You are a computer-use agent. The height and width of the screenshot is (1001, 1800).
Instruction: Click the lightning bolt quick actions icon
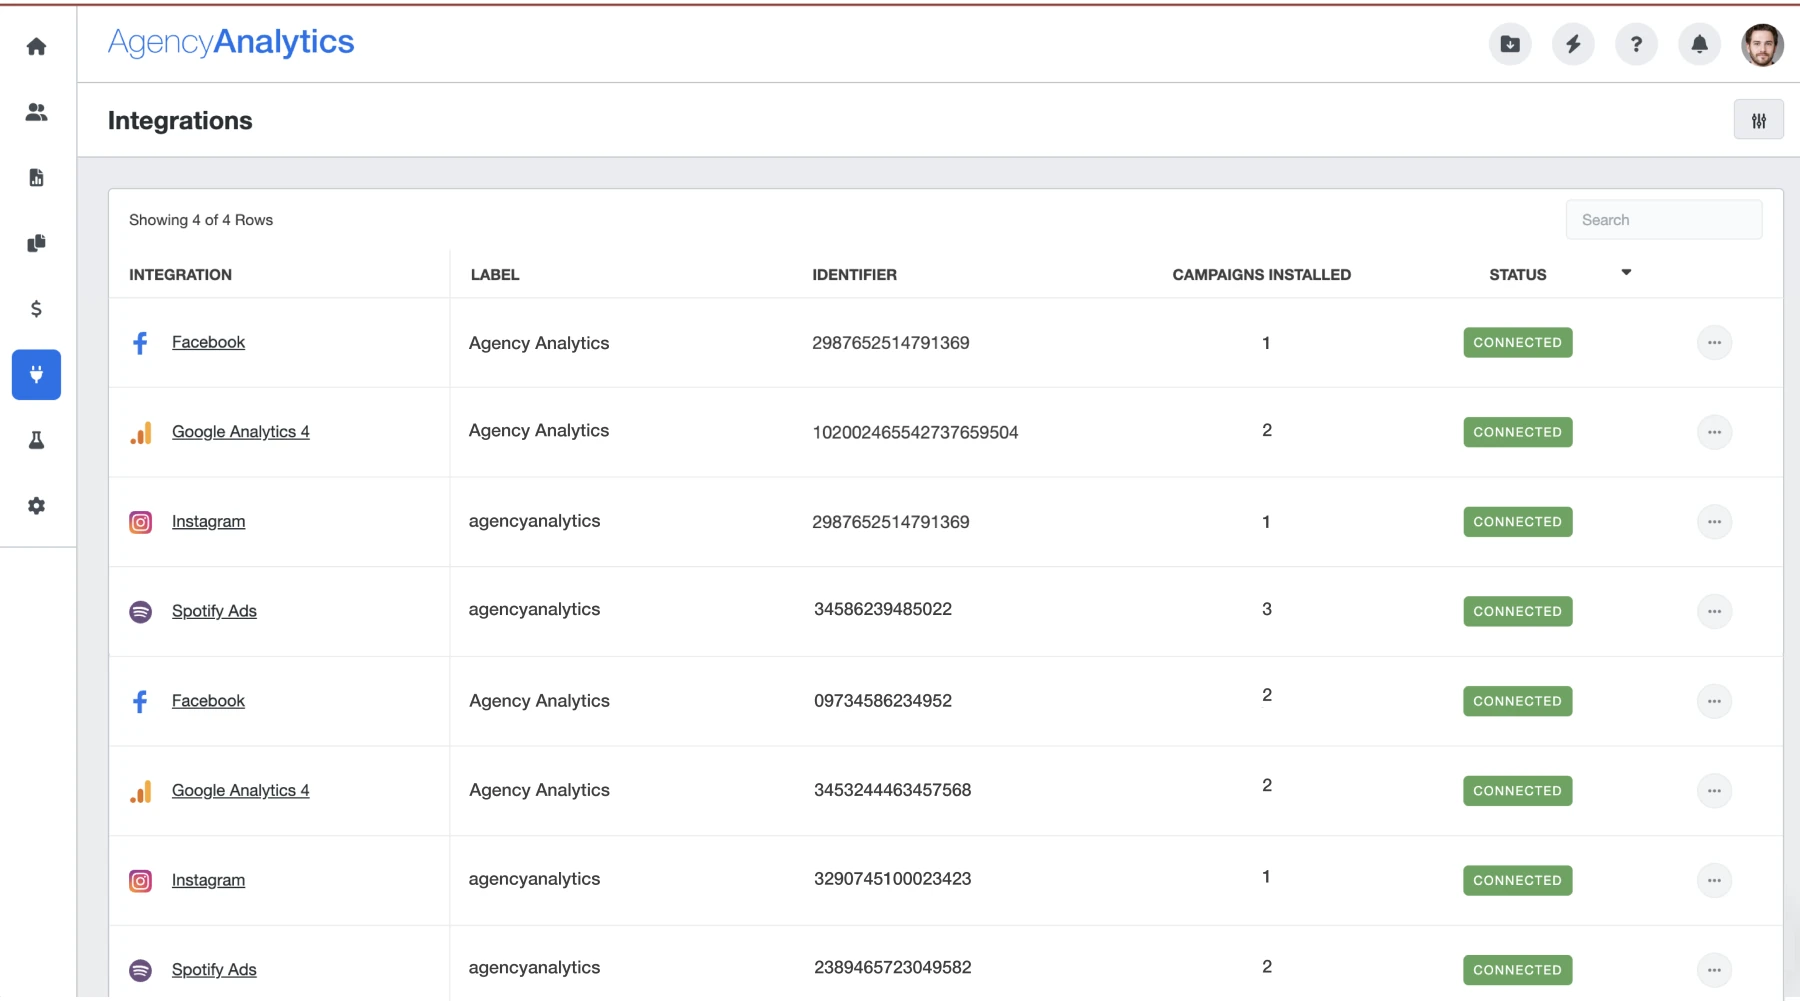[x=1573, y=44]
